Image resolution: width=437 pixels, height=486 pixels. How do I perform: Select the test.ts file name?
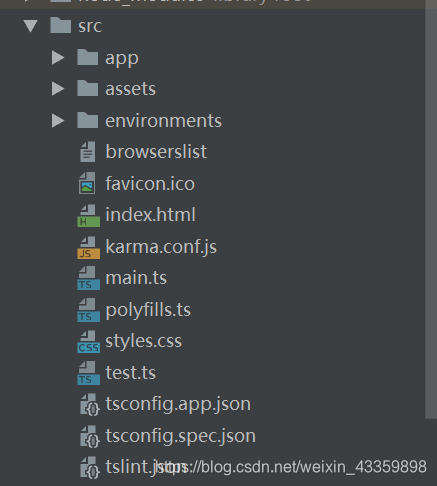131,373
